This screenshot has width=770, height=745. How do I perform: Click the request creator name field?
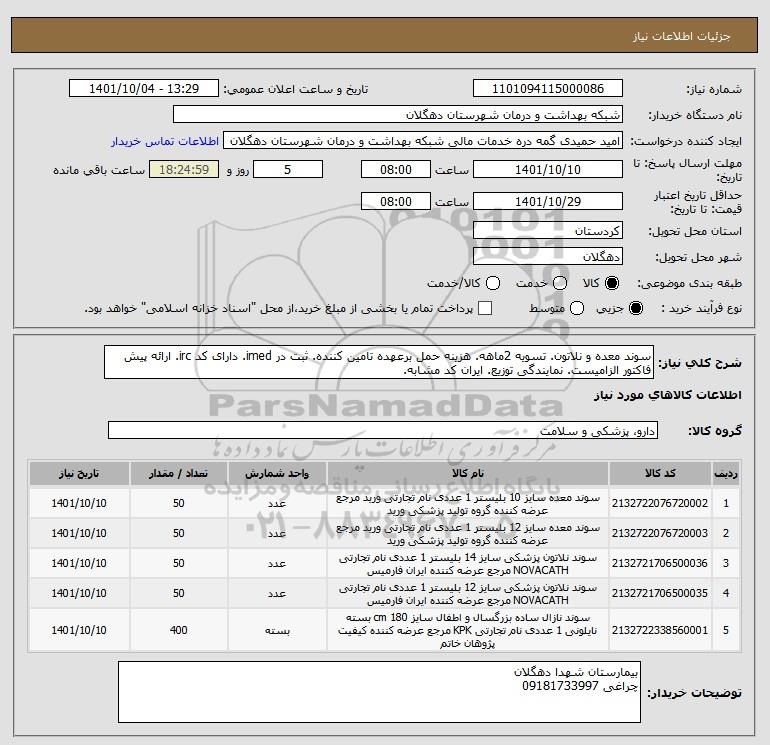click(x=423, y=141)
